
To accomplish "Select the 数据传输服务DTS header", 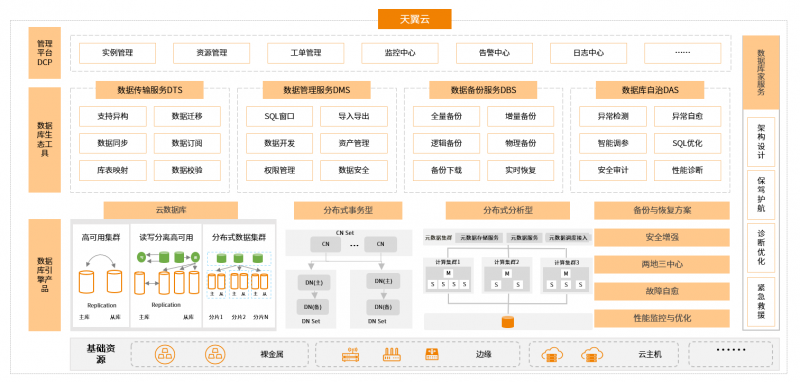I will point(150,90).
